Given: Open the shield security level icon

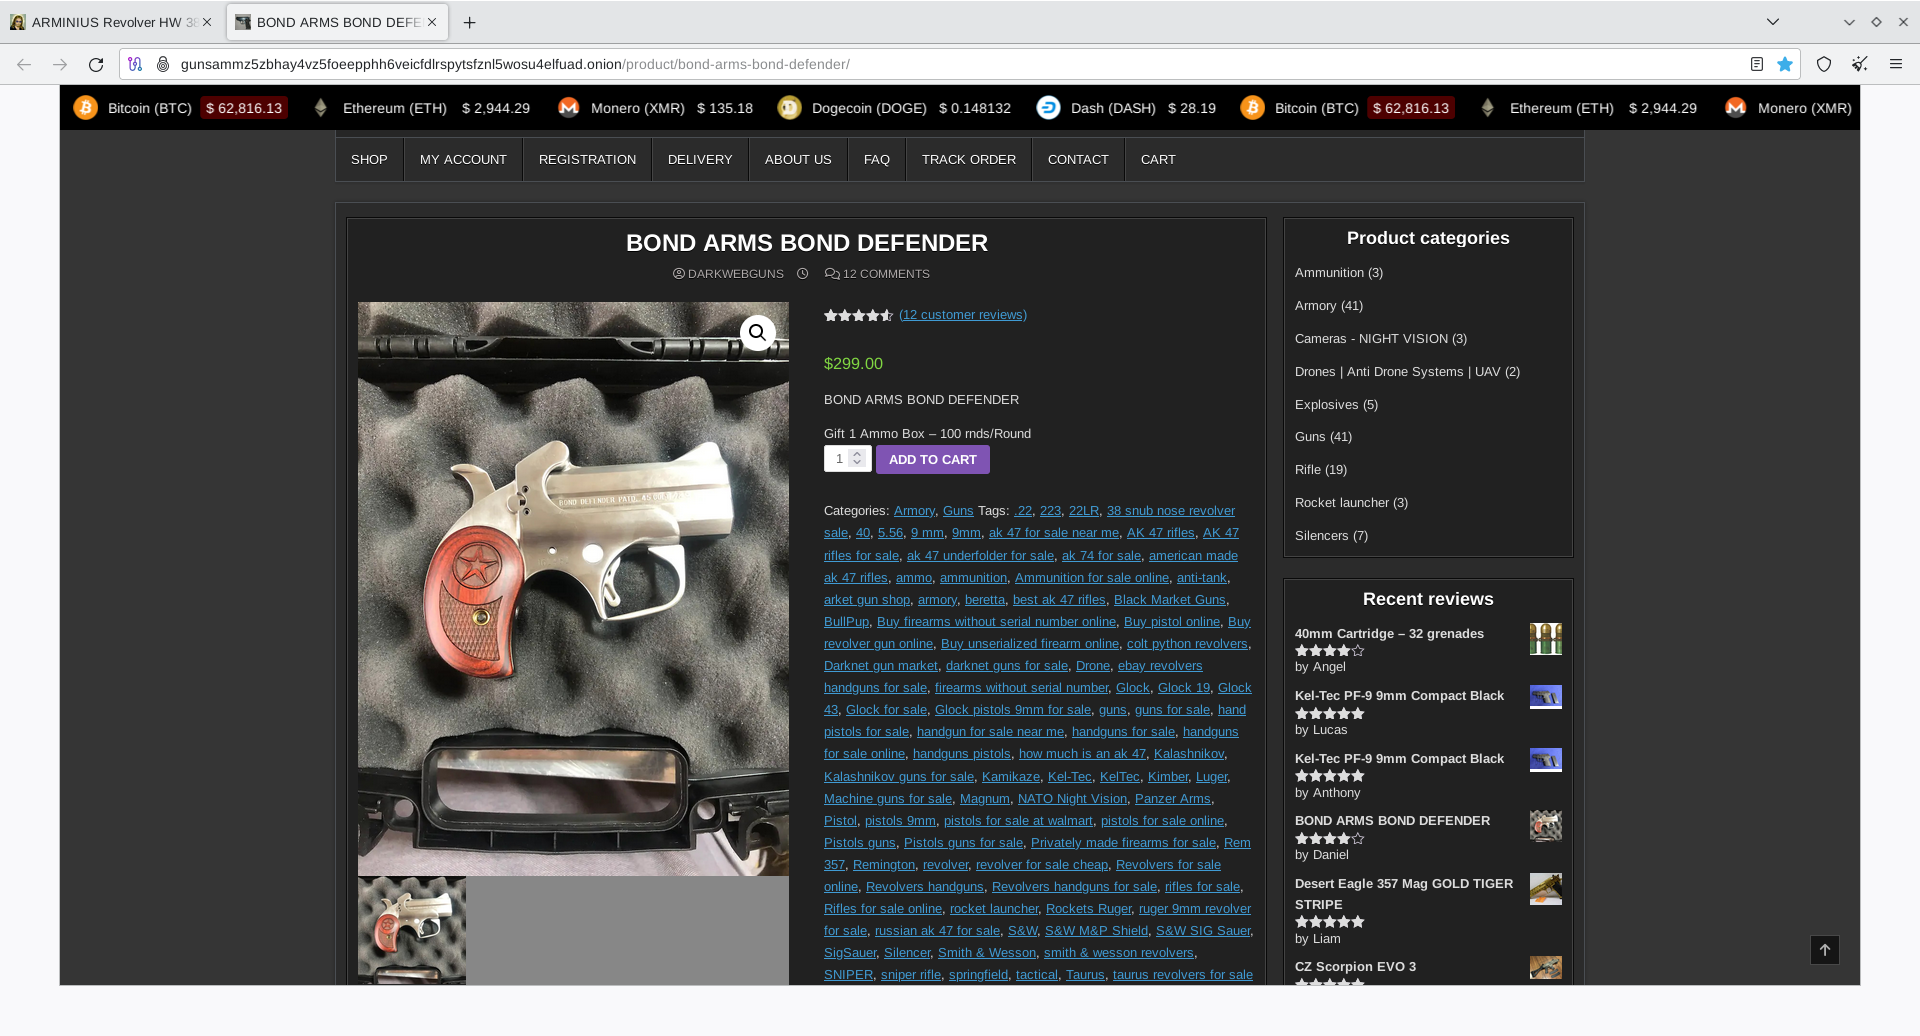Looking at the screenshot, I should [x=1824, y=64].
